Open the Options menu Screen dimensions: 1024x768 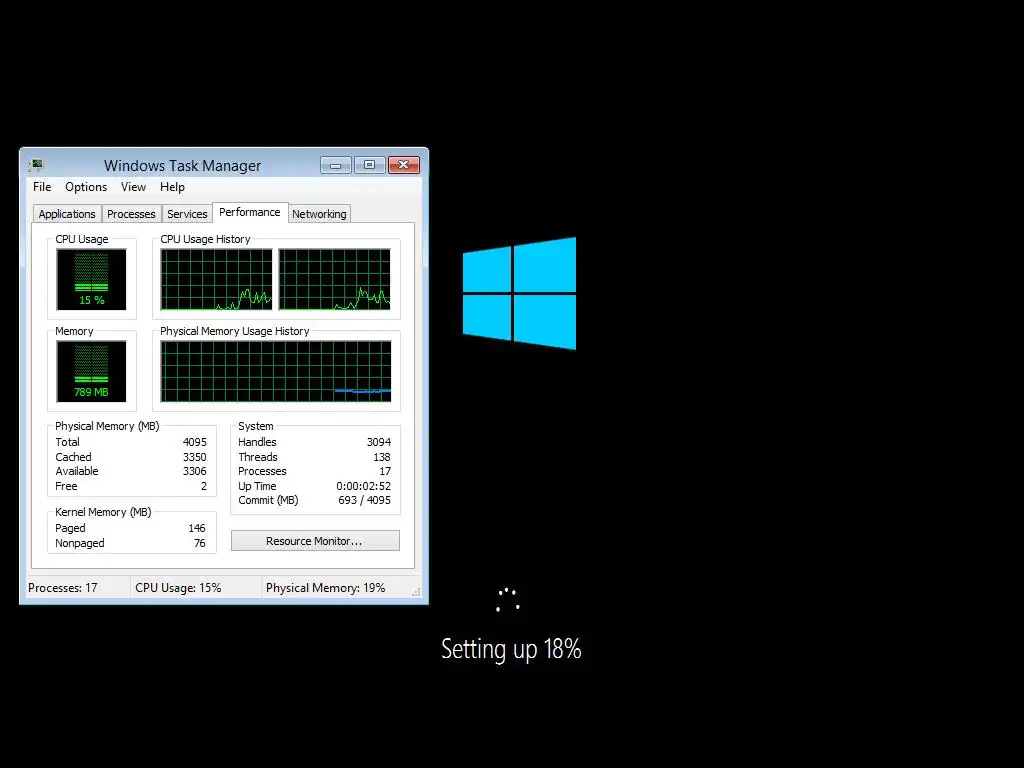pyautogui.click(x=86, y=187)
